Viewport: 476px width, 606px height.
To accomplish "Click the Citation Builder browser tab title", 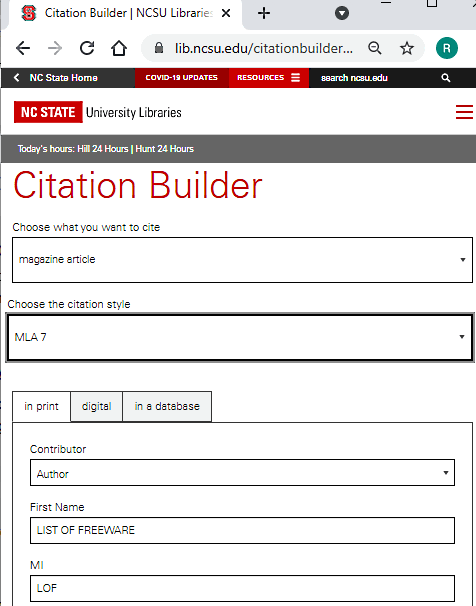I will (129, 13).
